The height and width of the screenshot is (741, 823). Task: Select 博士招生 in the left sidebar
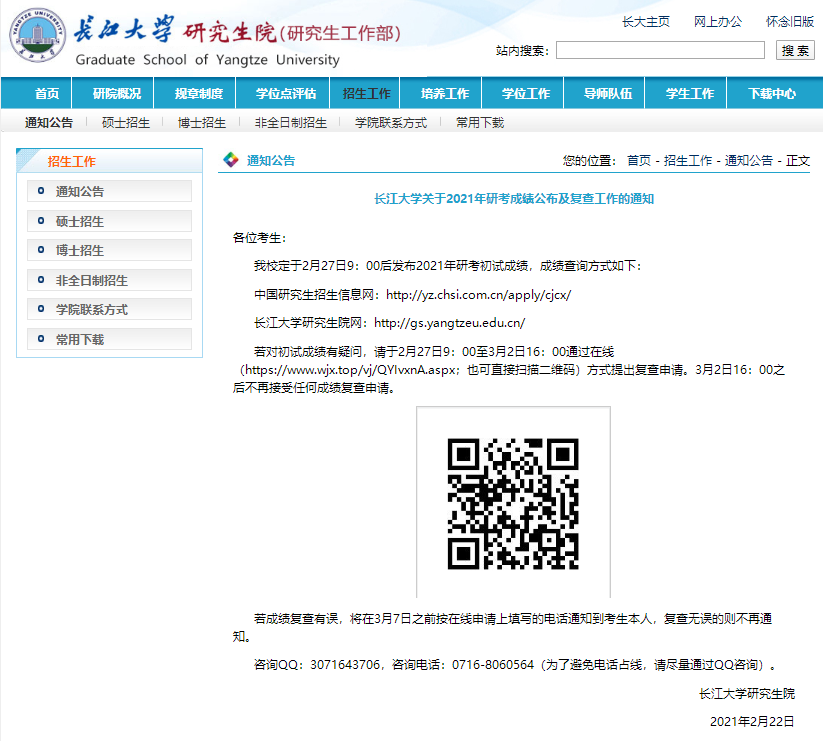click(80, 251)
